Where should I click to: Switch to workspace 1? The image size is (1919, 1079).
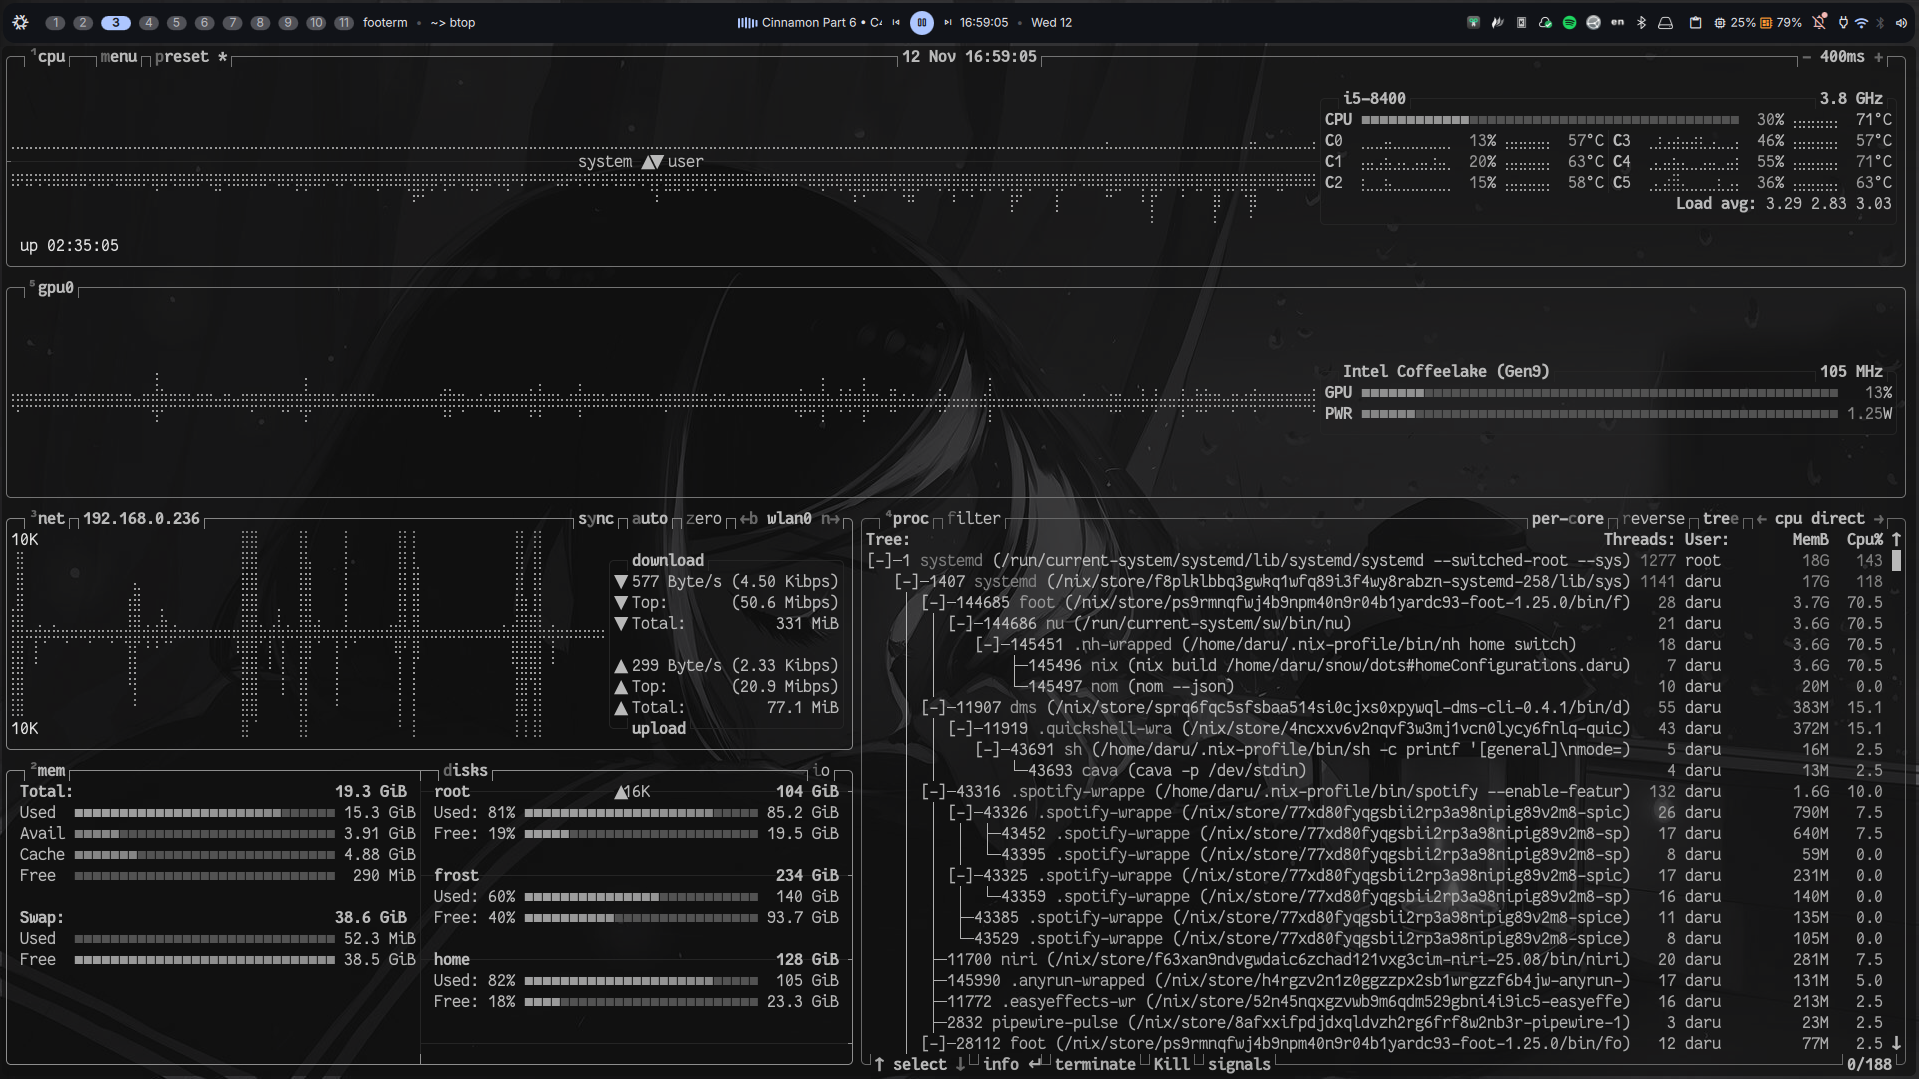coord(56,22)
